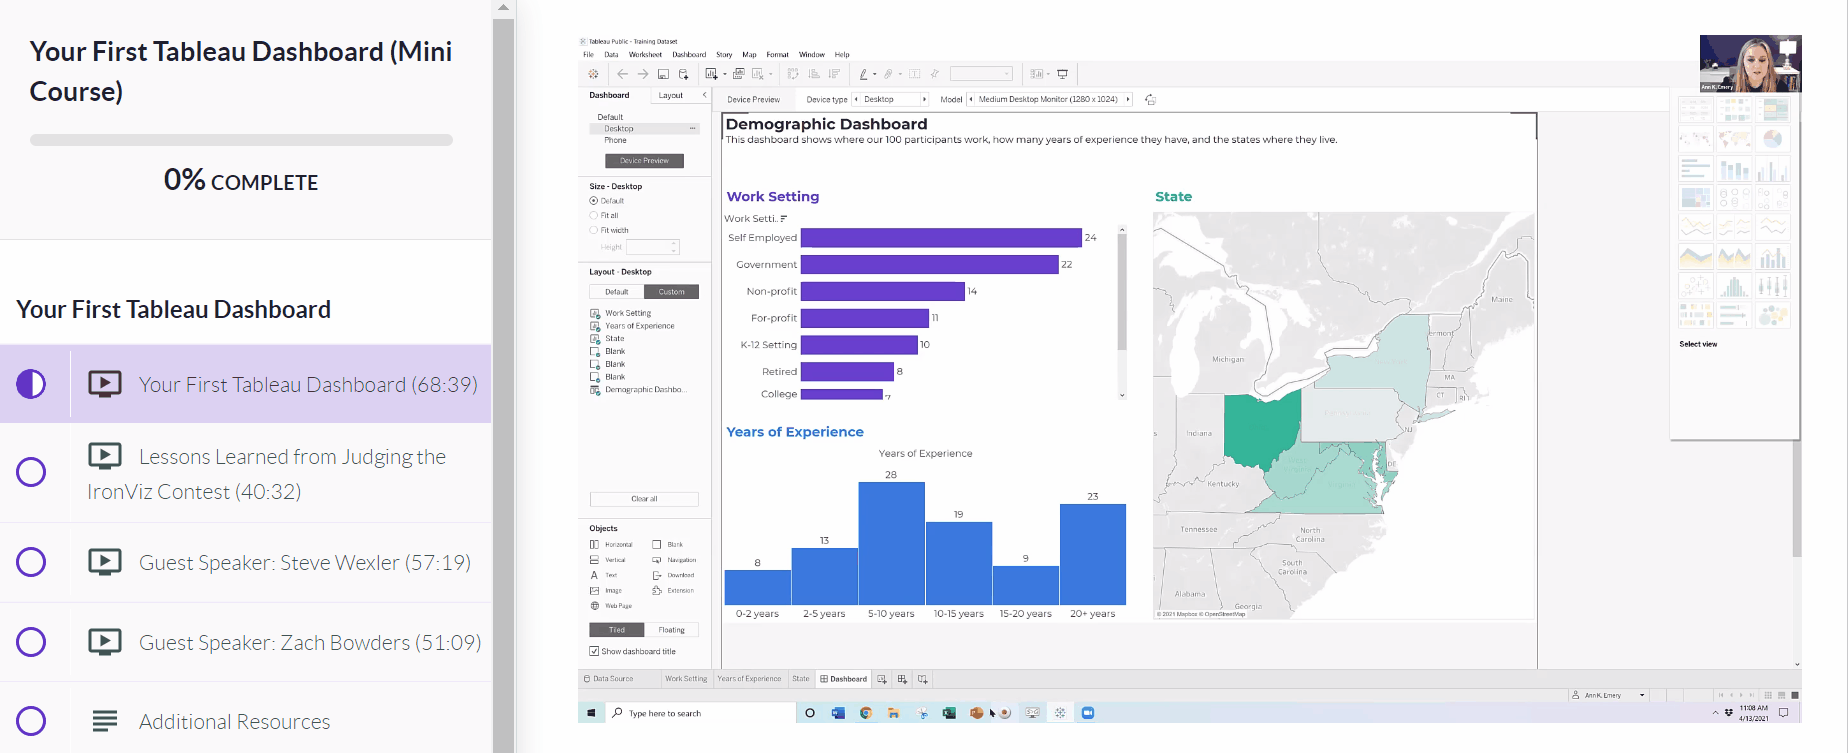Go to the next Model option

pyautogui.click(x=1128, y=100)
